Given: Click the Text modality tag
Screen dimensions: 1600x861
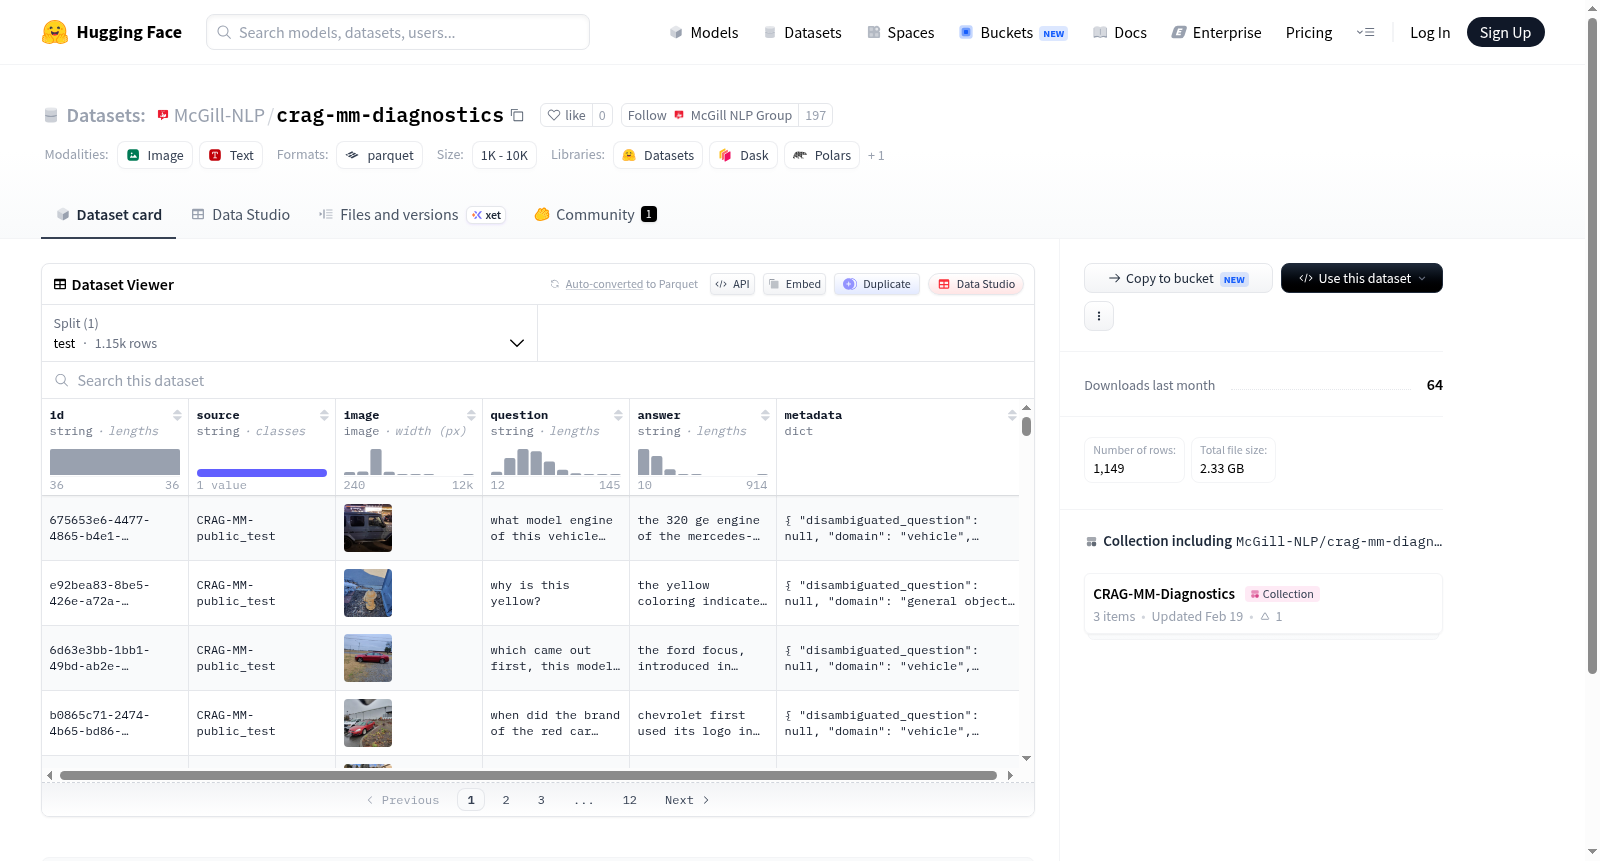Looking at the screenshot, I should (x=231, y=155).
